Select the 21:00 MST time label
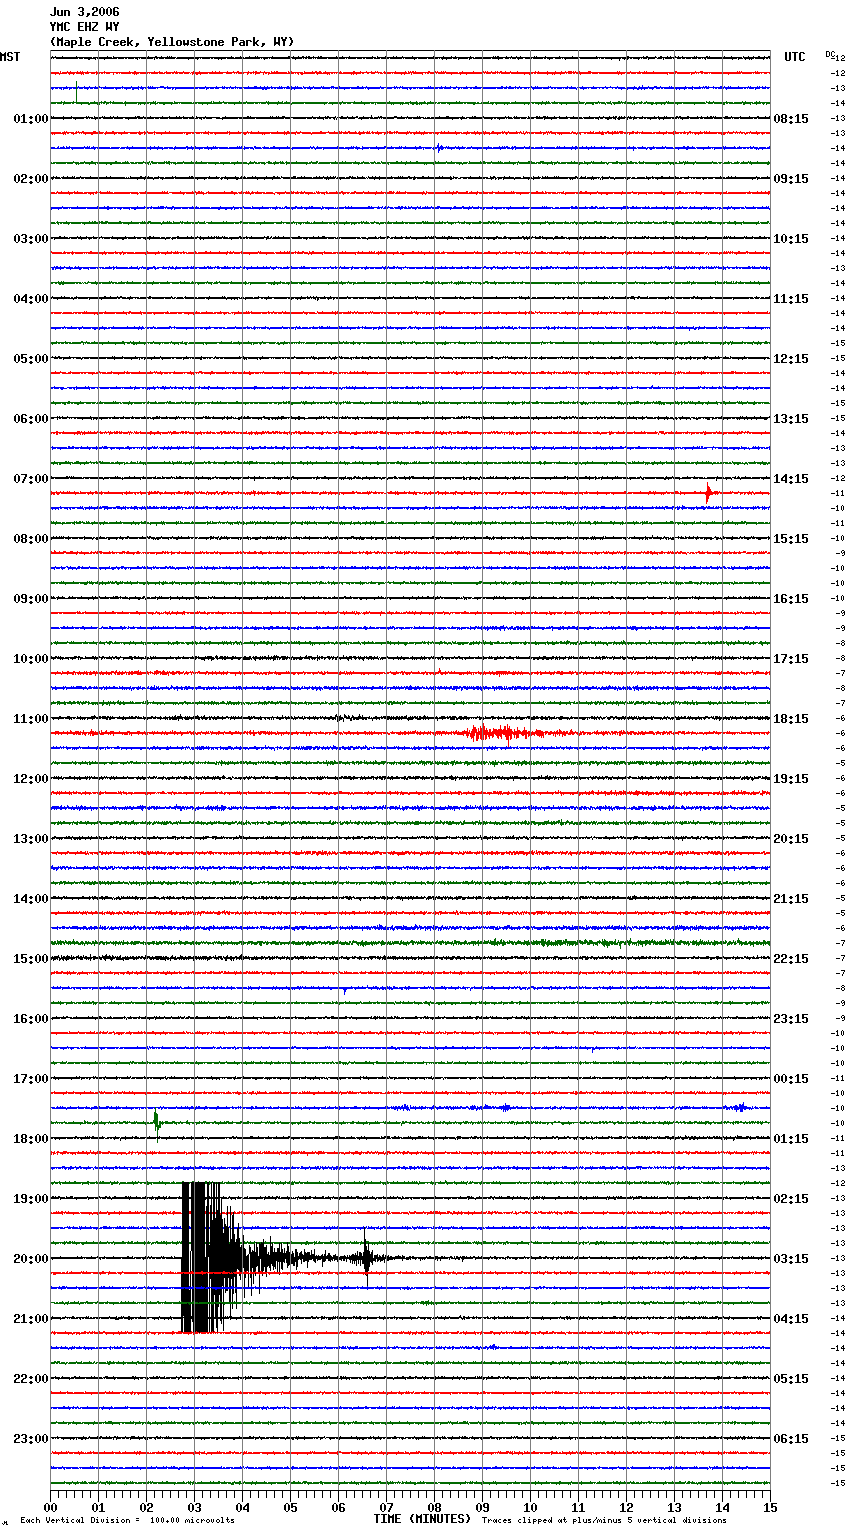Viewport: 850px width, 1534px height. coord(31,1319)
